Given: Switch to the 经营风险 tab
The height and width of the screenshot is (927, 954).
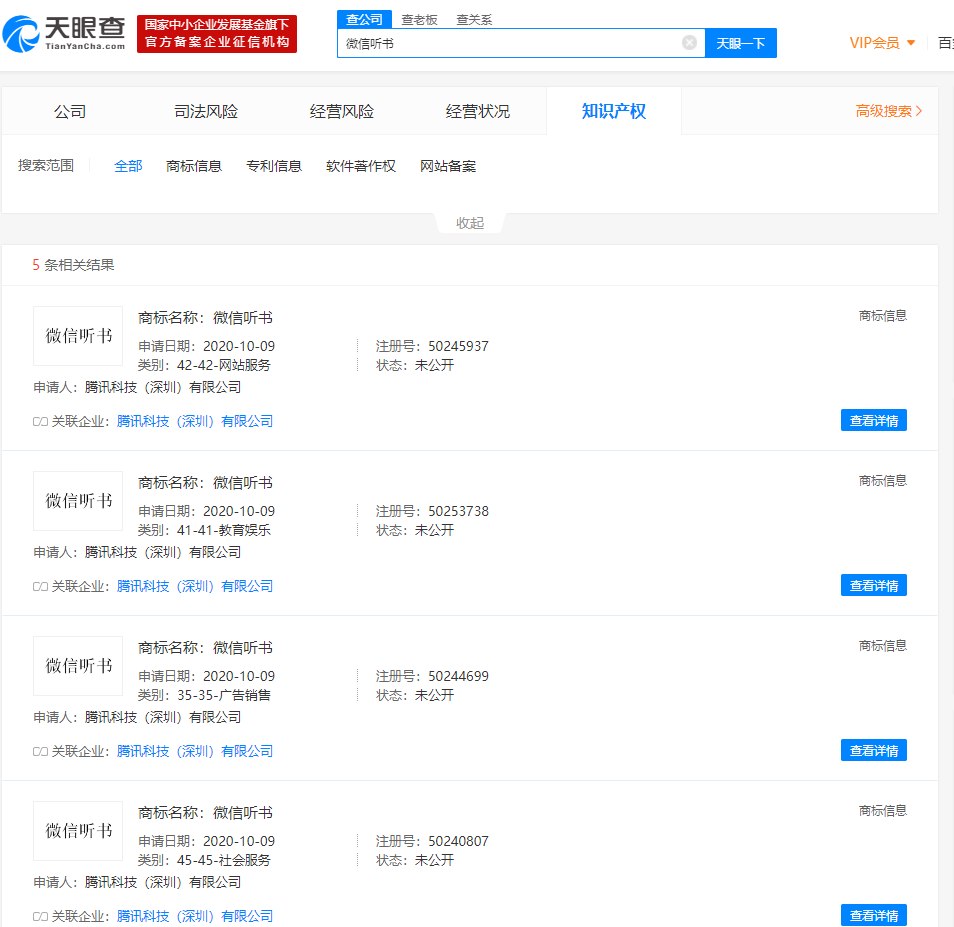Looking at the screenshot, I should [x=341, y=111].
